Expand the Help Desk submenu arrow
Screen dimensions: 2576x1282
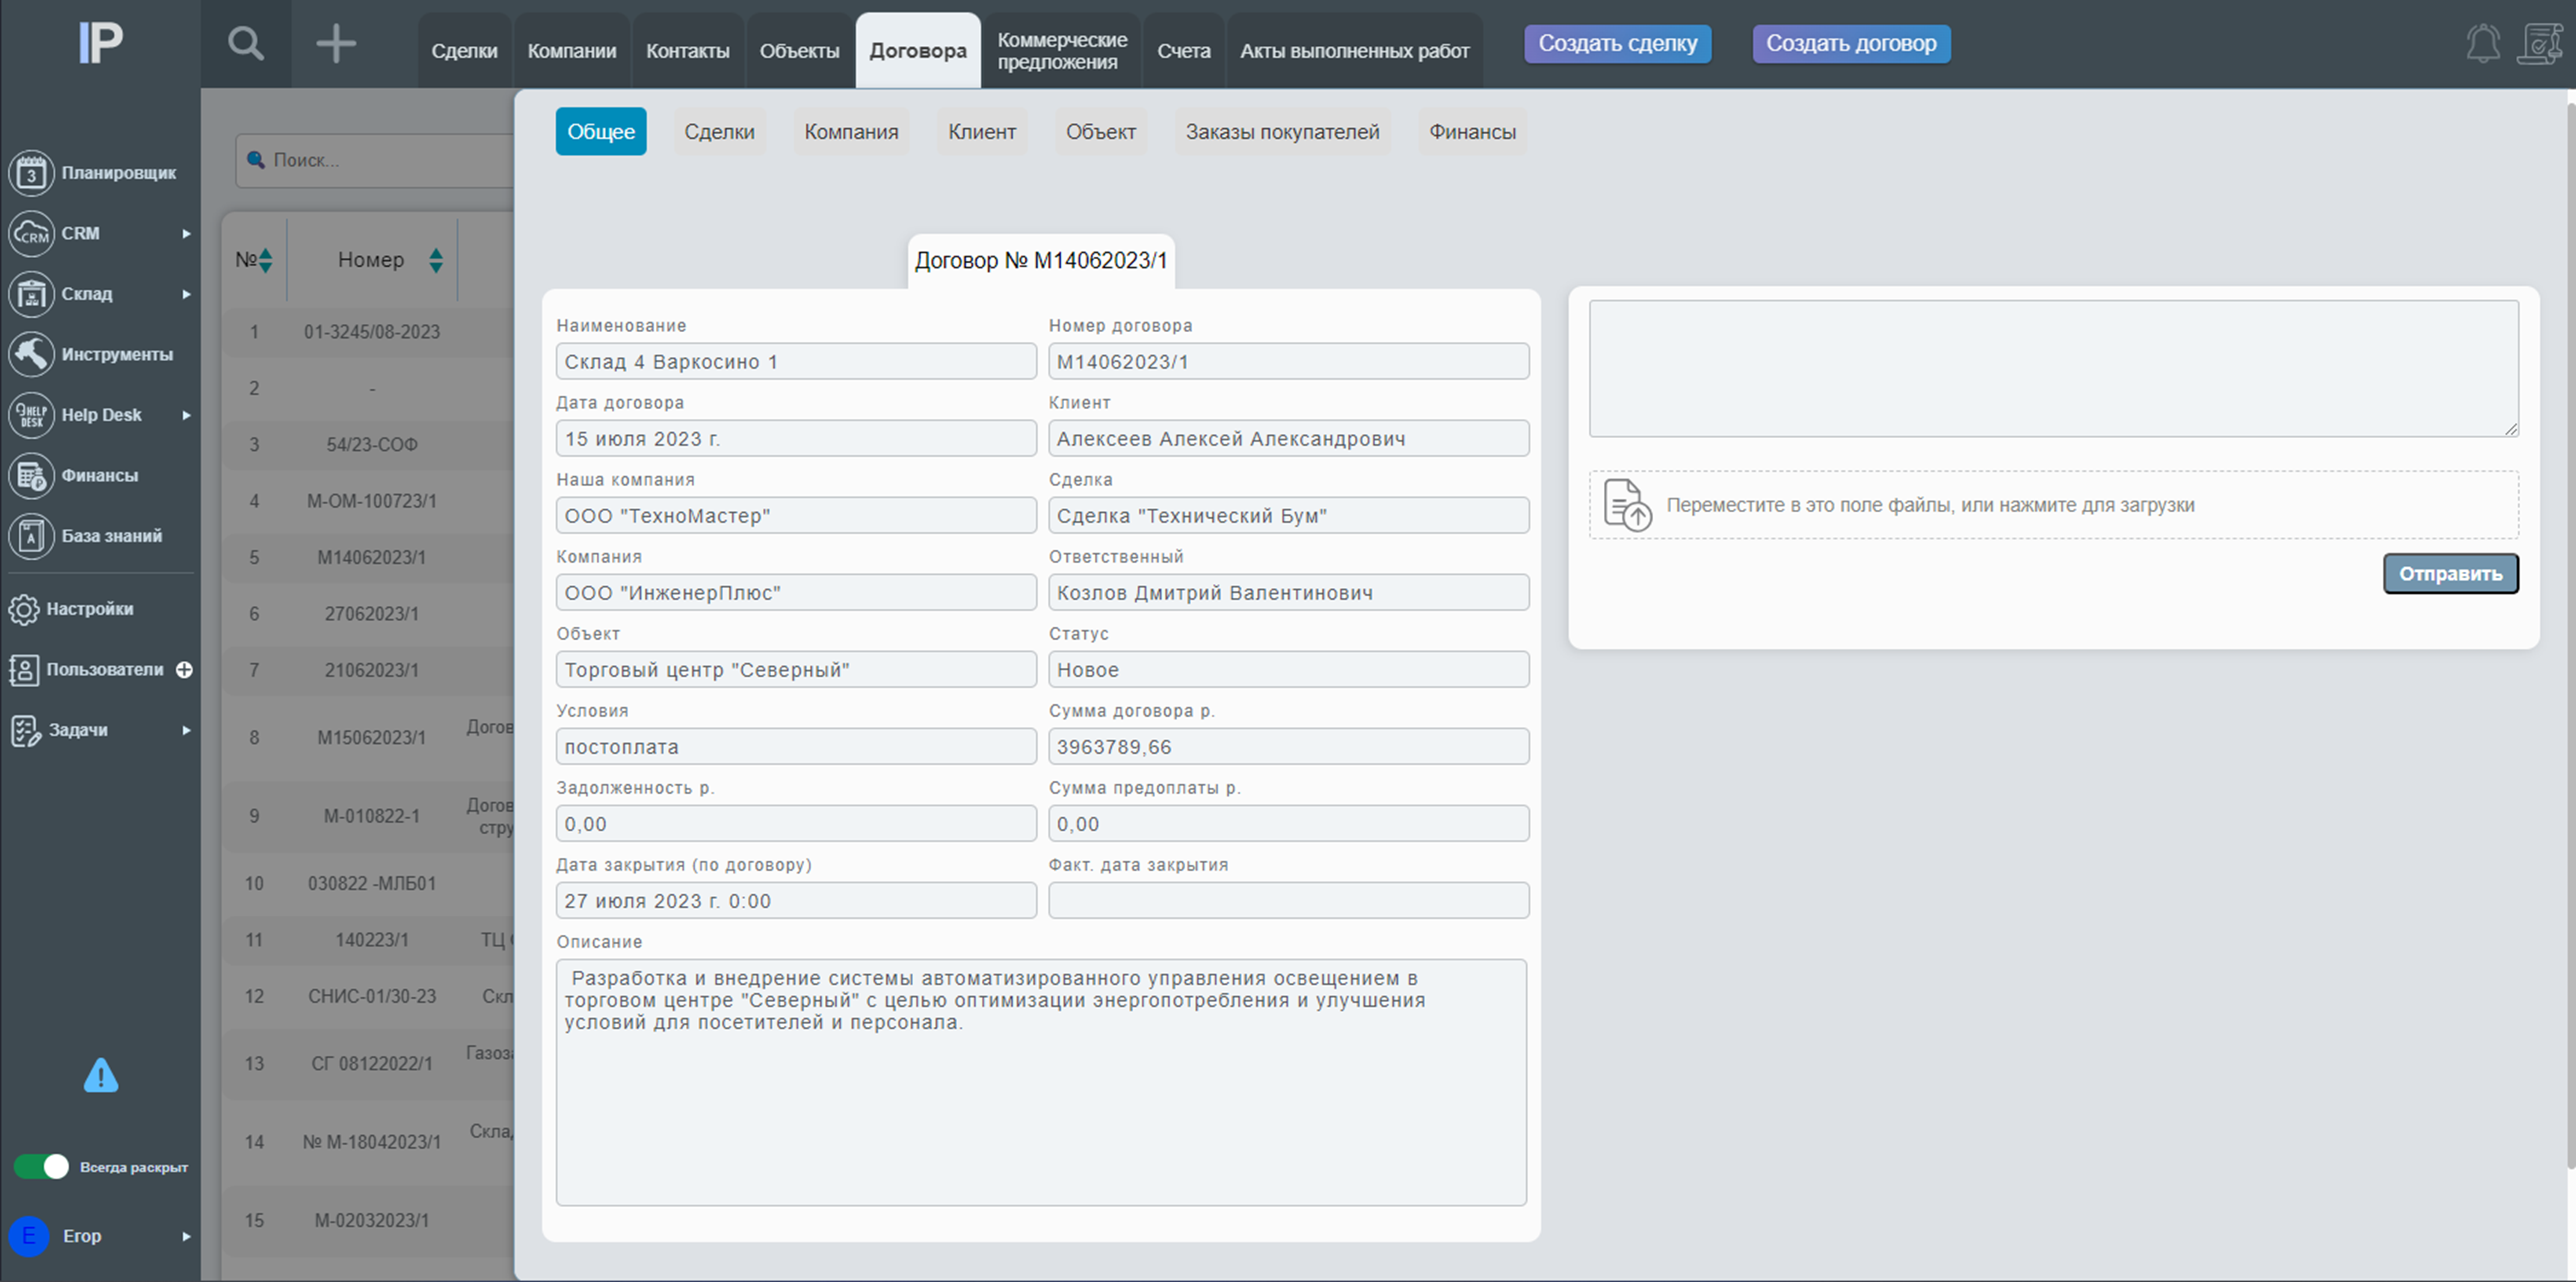tap(186, 415)
